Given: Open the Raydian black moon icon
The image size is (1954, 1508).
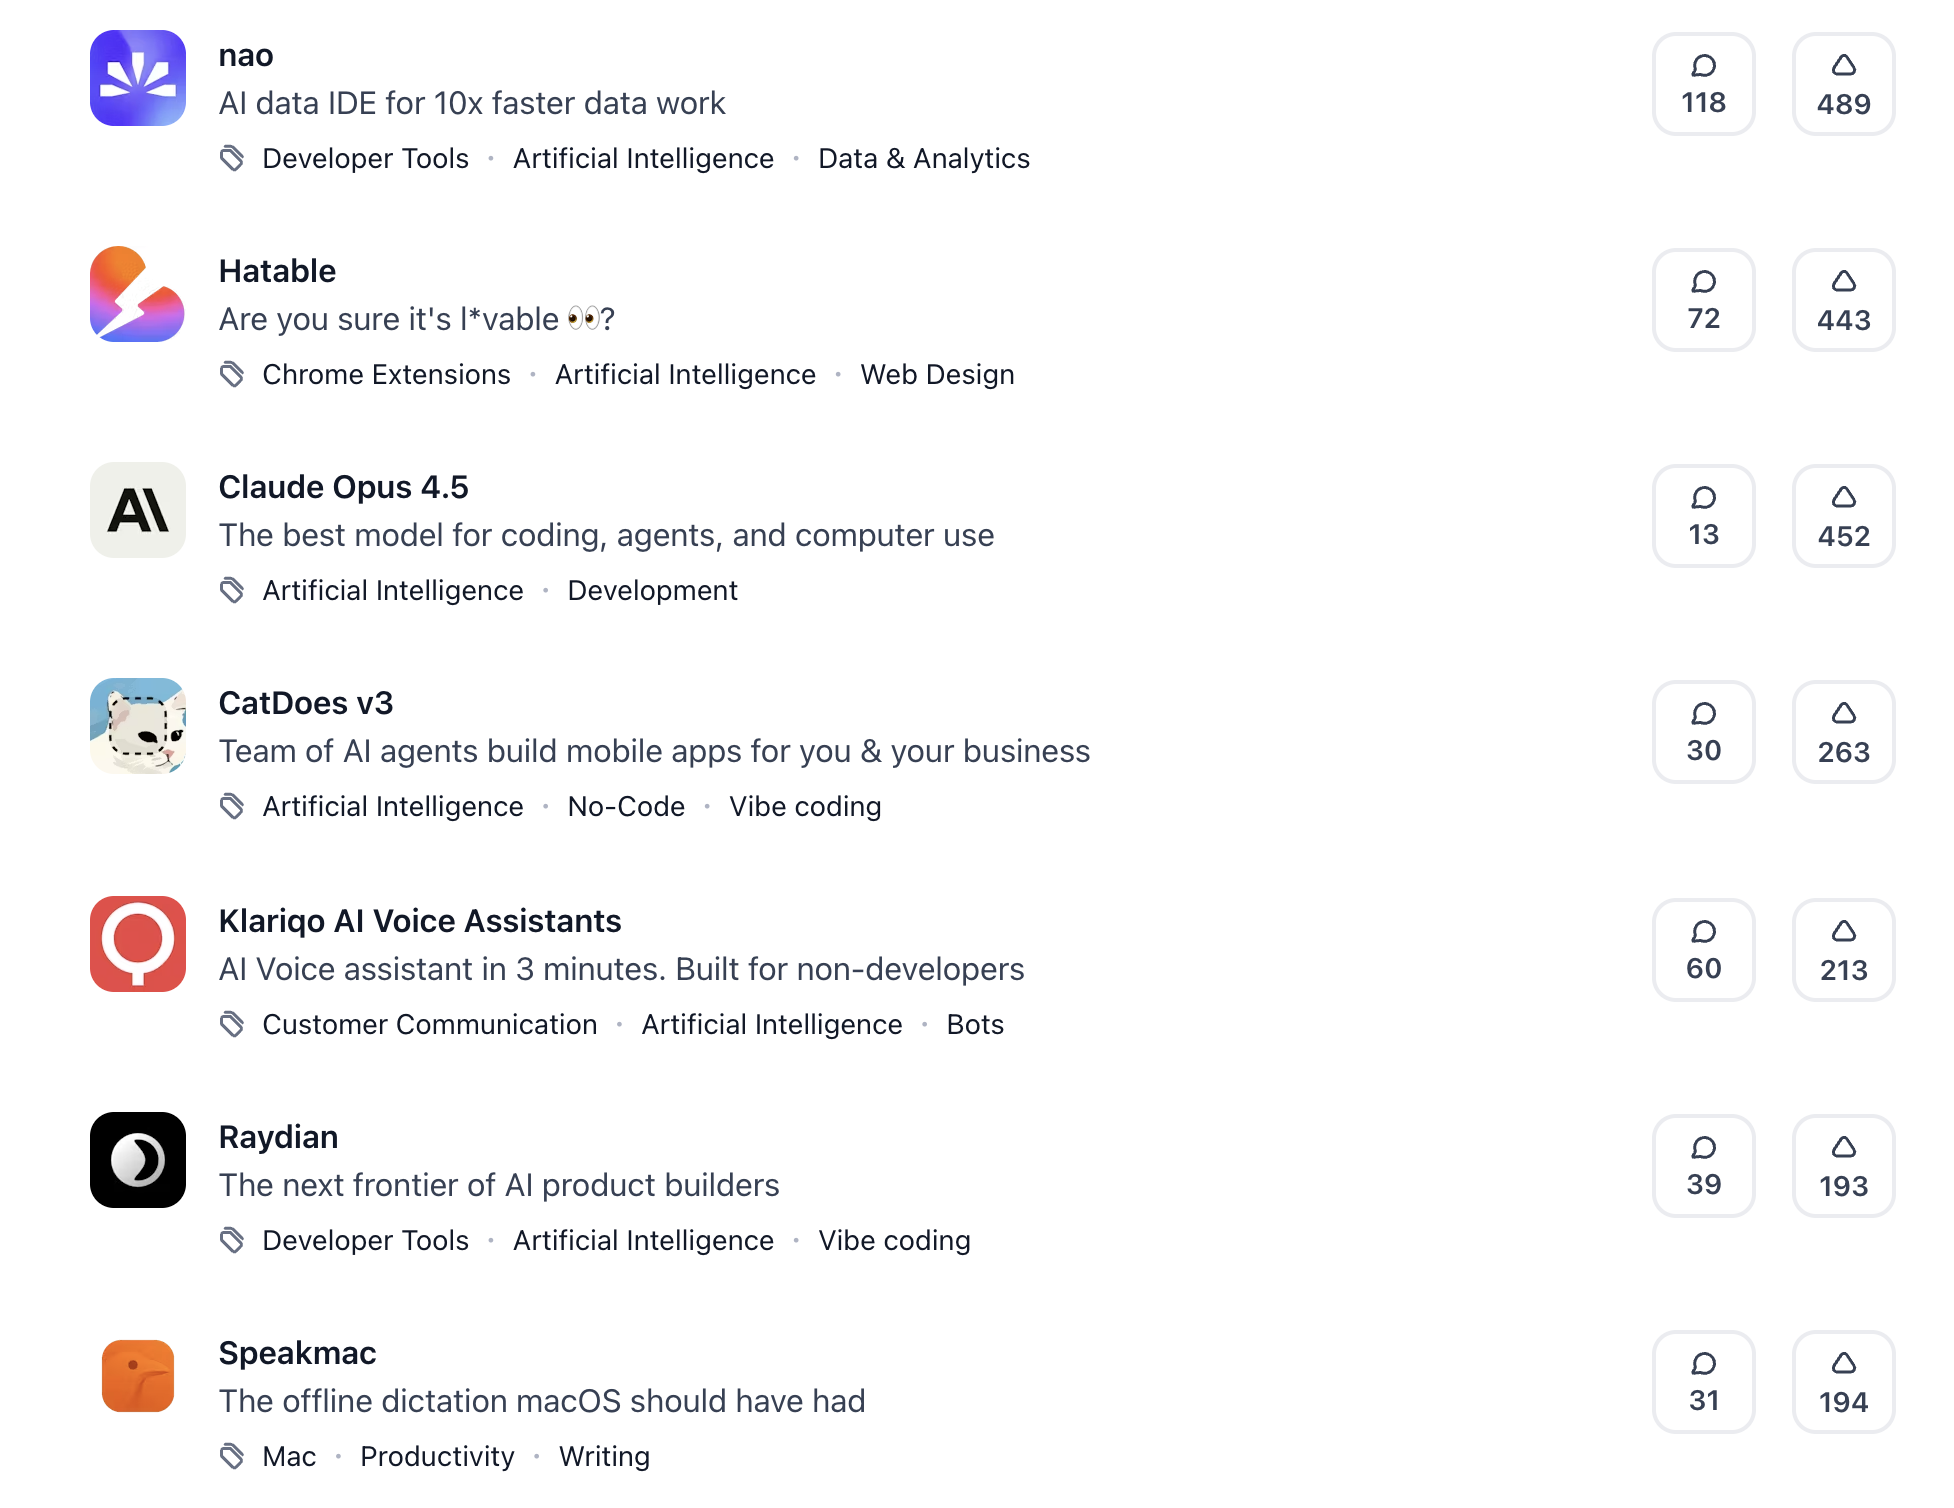Looking at the screenshot, I should [138, 1160].
